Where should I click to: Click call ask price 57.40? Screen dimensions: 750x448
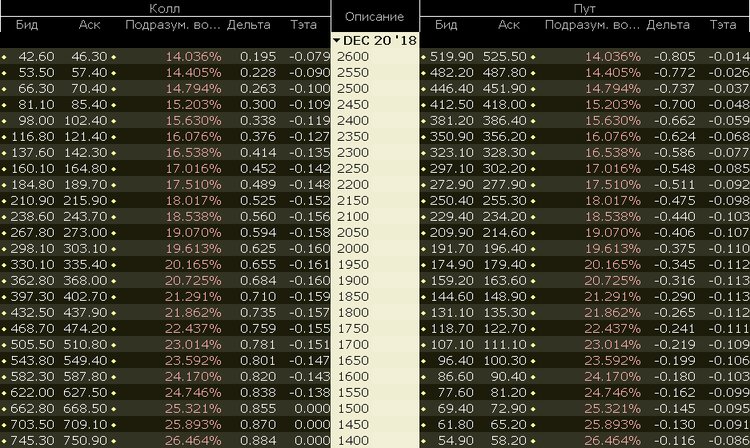89,73
